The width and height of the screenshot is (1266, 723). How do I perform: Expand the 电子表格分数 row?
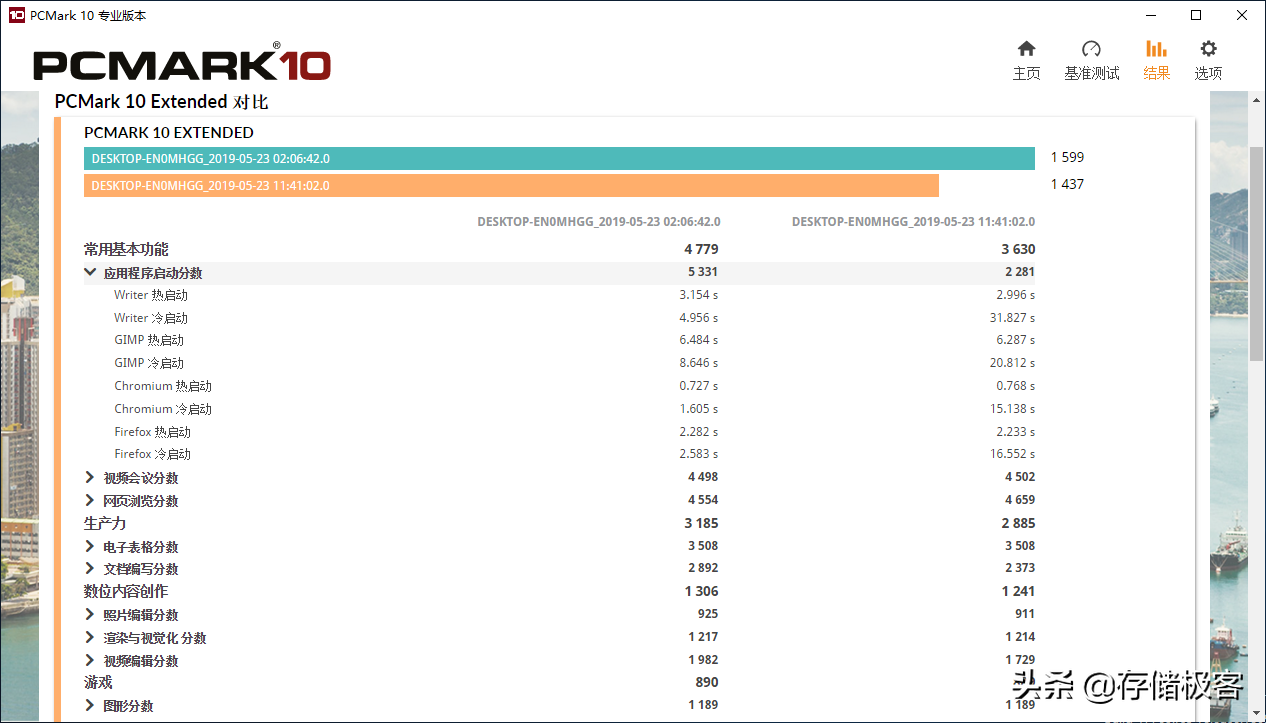click(x=90, y=546)
